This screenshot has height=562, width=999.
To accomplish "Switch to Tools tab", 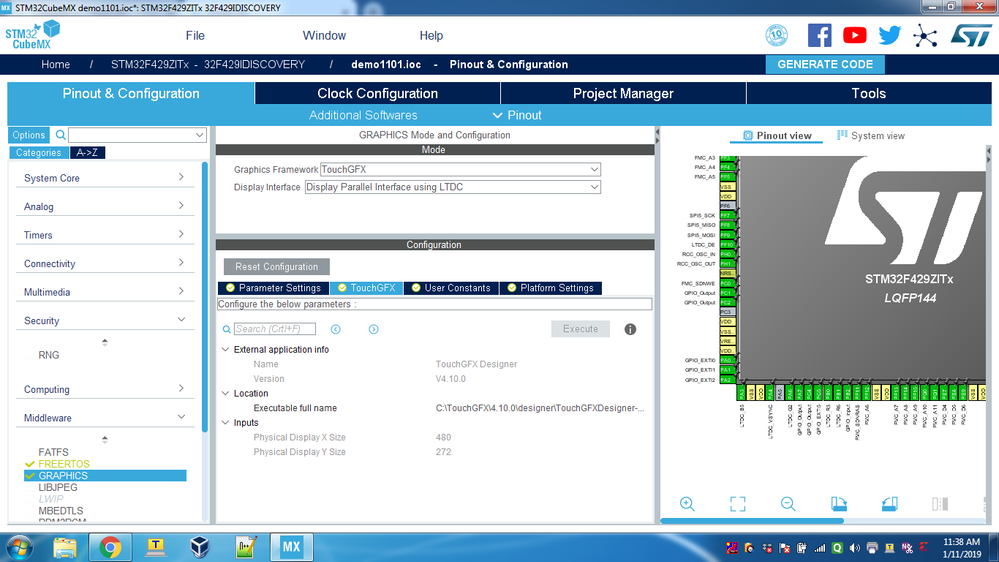I will [x=869, y=94].
